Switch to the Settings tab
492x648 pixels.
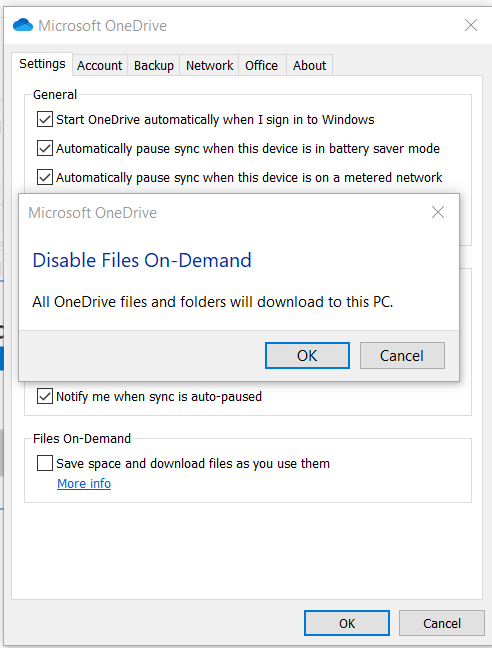[x=42, y=64]
